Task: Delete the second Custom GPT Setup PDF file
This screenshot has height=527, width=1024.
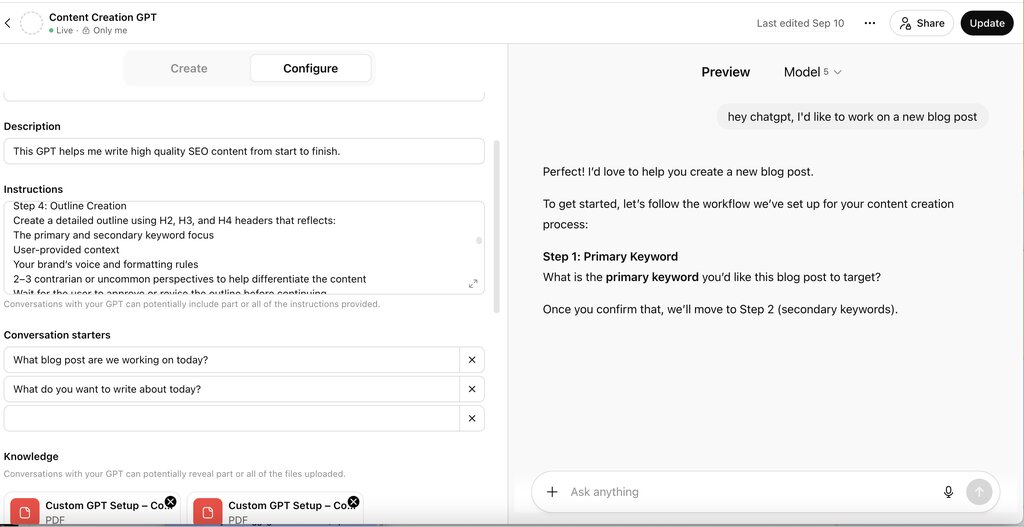Action: (x=353, y=502)
